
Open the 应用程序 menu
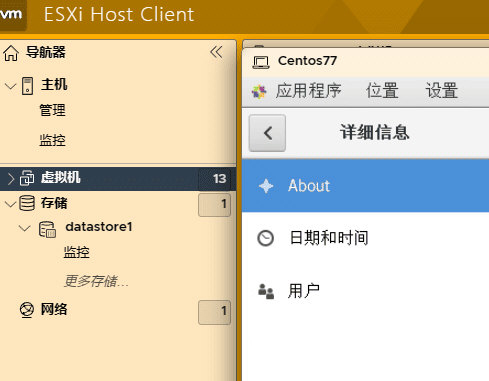308,91
